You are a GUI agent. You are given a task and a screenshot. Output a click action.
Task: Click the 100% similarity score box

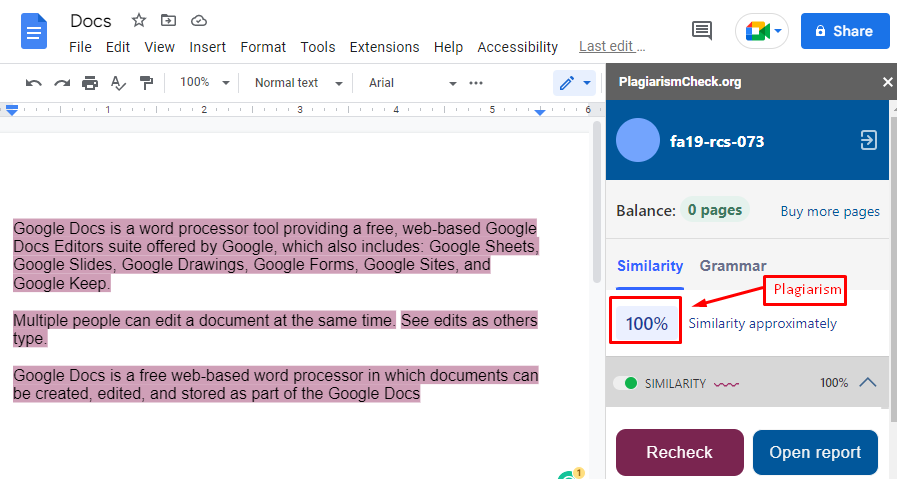point(646,323)
